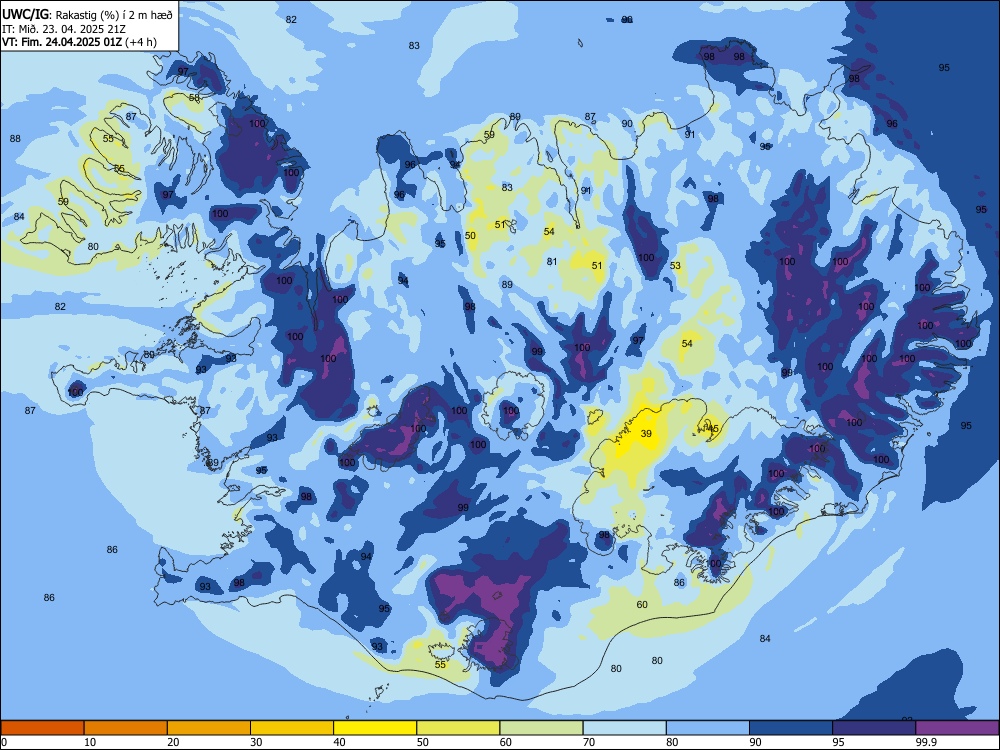Click the legend tick label 70
1000x750 pixels.
(589, 742)
